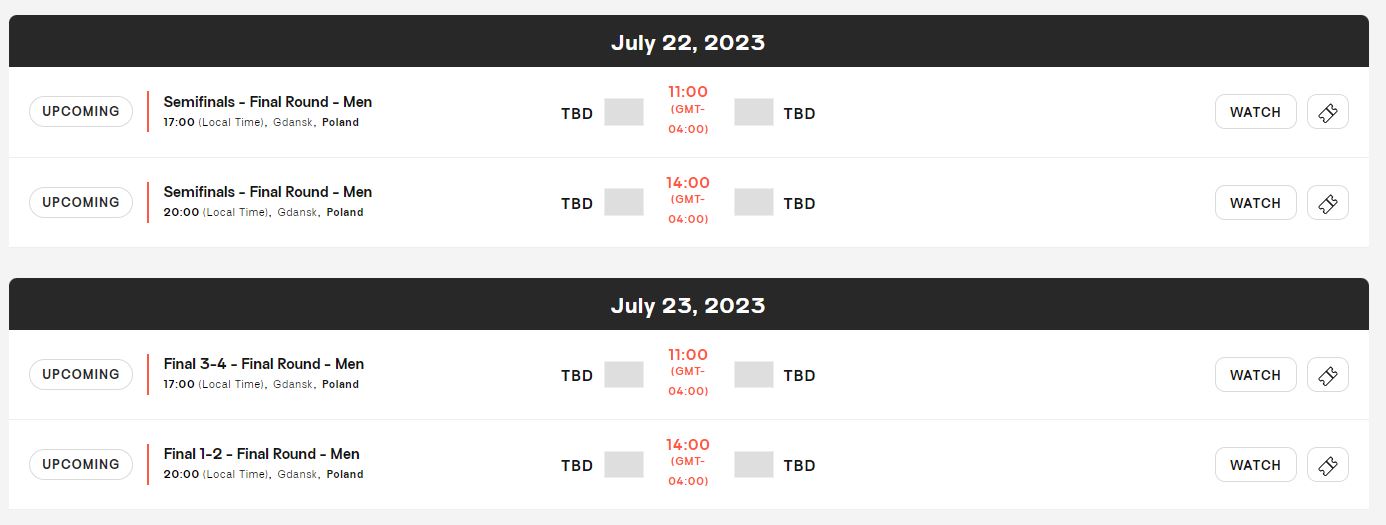Screen dimensions: 1386x525
Task: Watch the Final 3-4 match
Action: click(x=1255, y=375)
